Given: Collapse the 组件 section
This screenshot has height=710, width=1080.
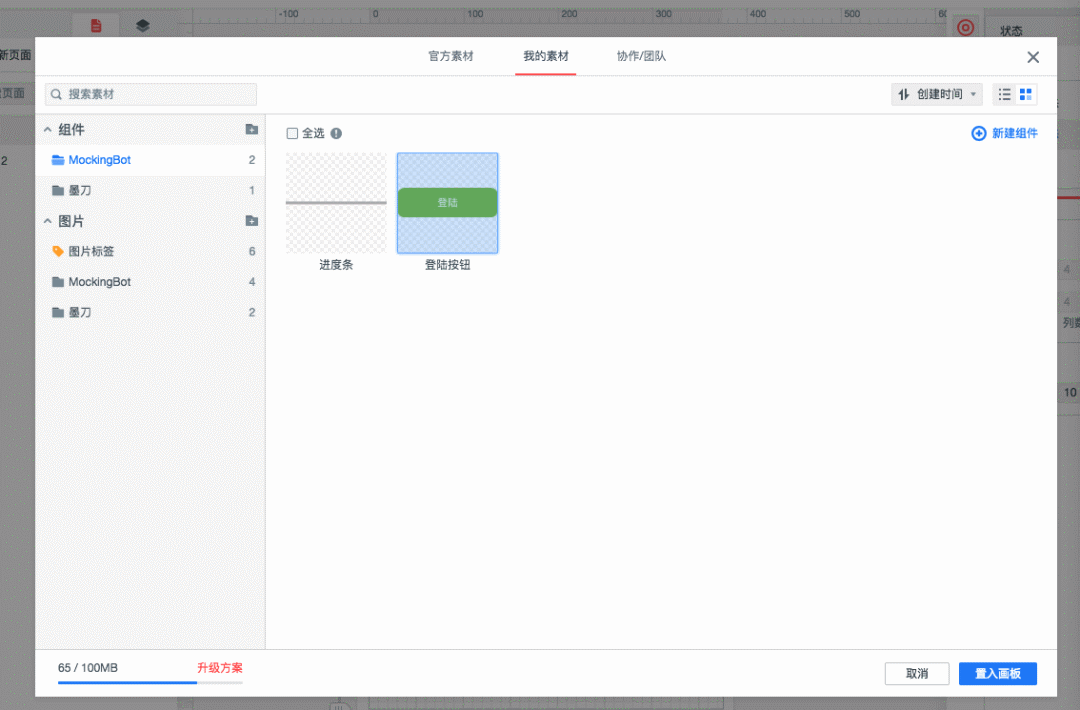Looking at the screenshot, I should (x=48, y=129).
